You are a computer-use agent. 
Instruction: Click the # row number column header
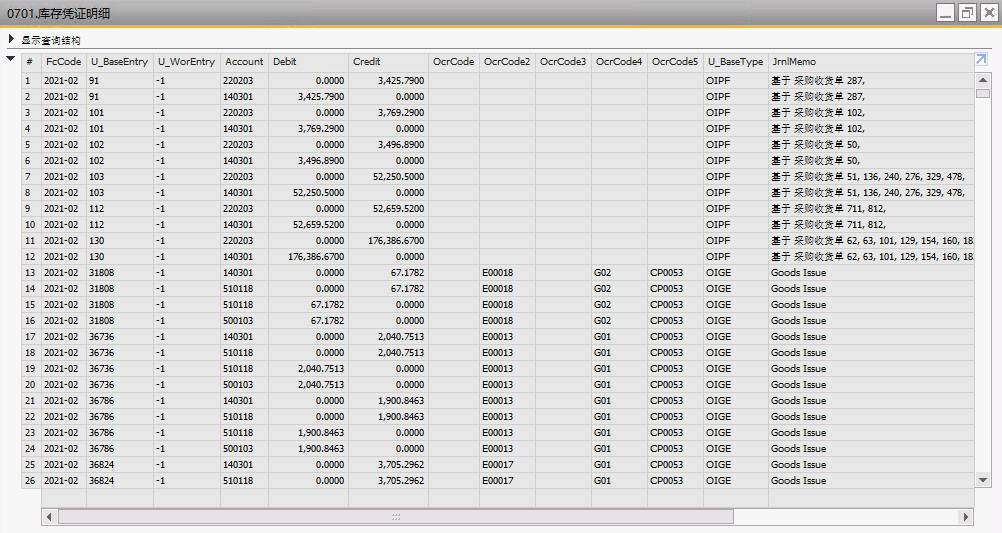coord(31,62)
